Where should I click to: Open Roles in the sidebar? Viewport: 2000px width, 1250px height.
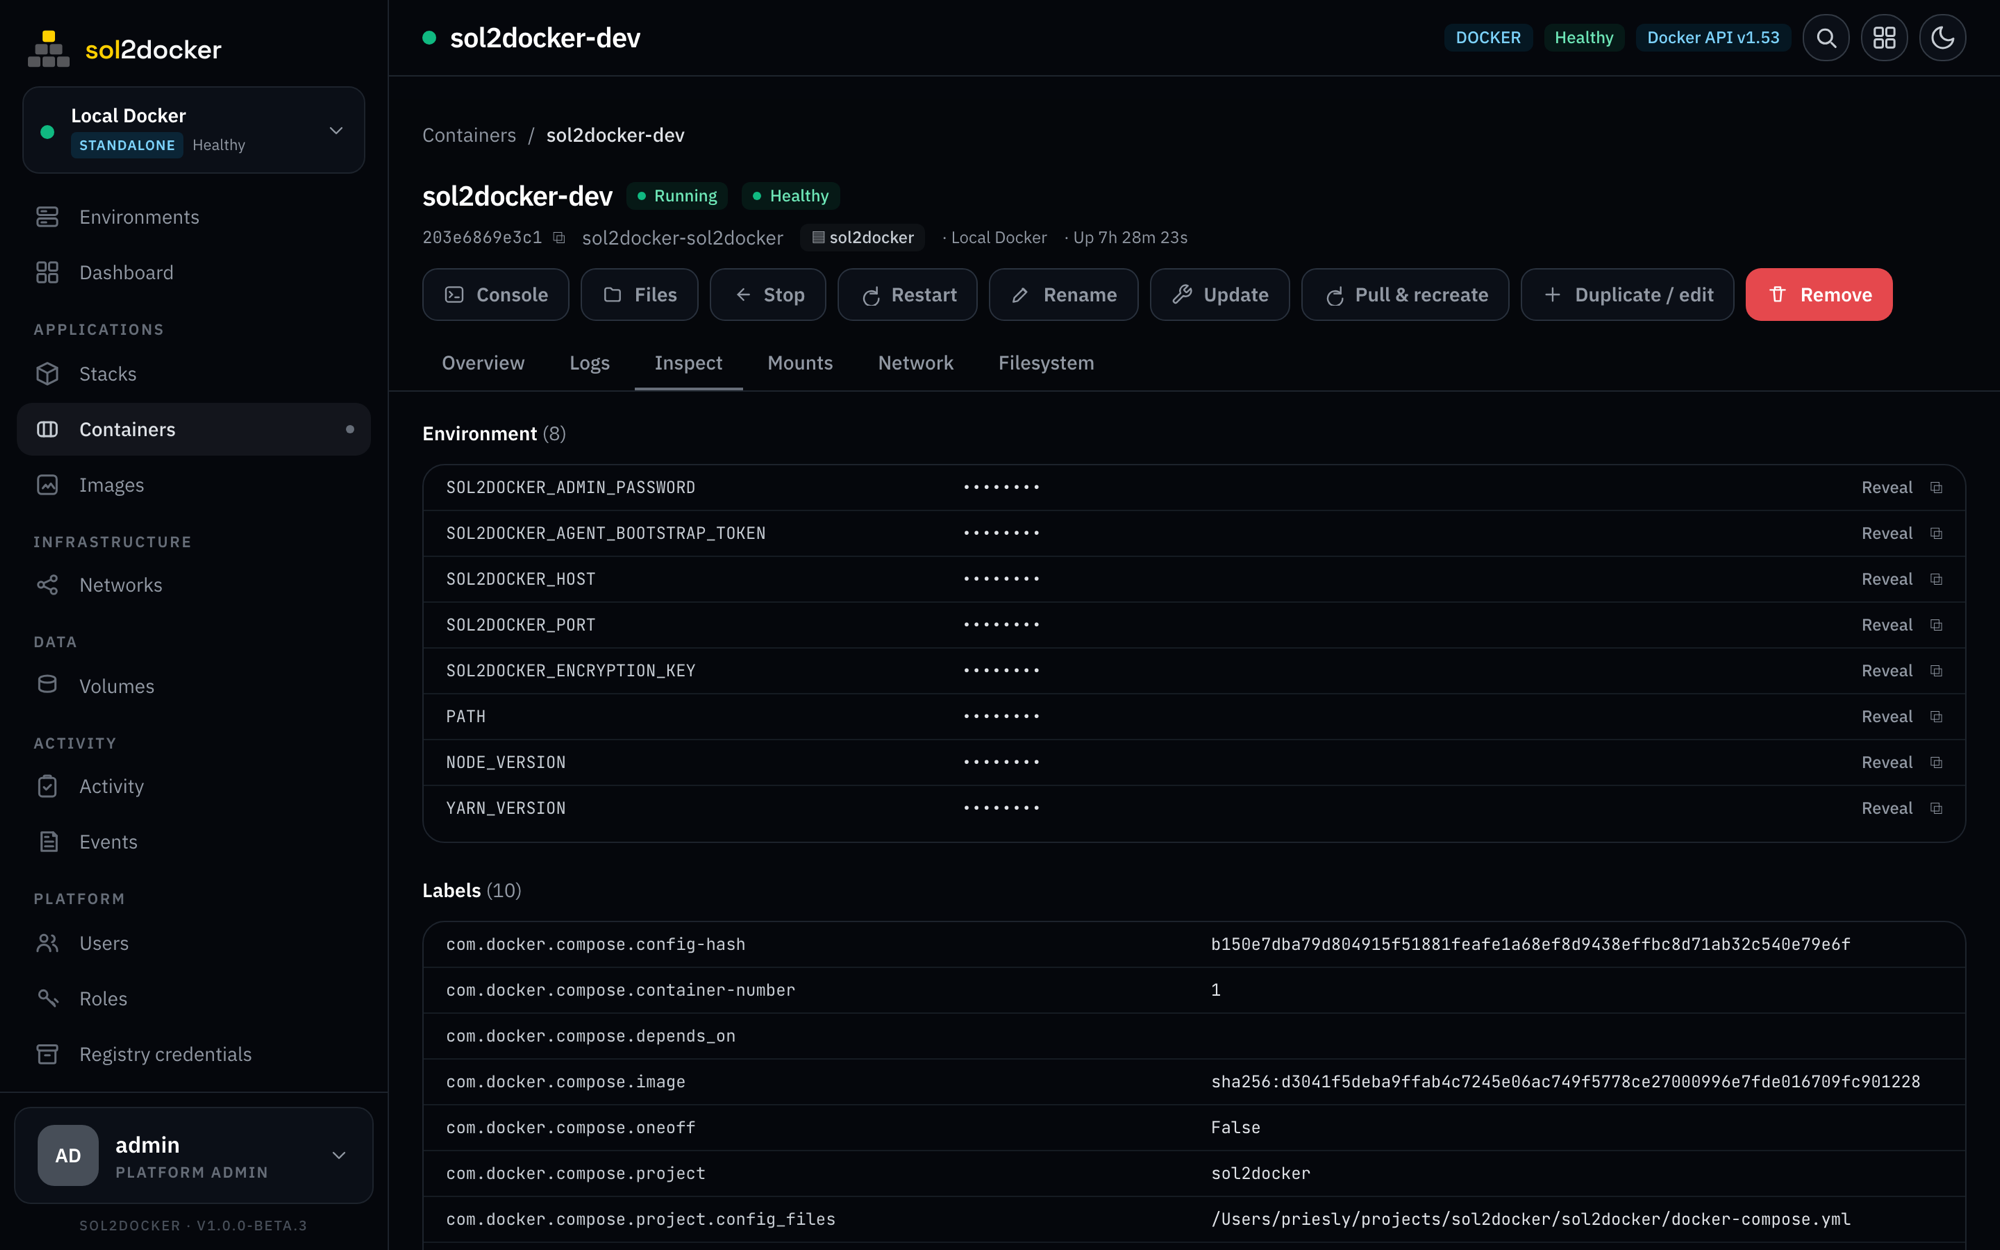[194, 999]
